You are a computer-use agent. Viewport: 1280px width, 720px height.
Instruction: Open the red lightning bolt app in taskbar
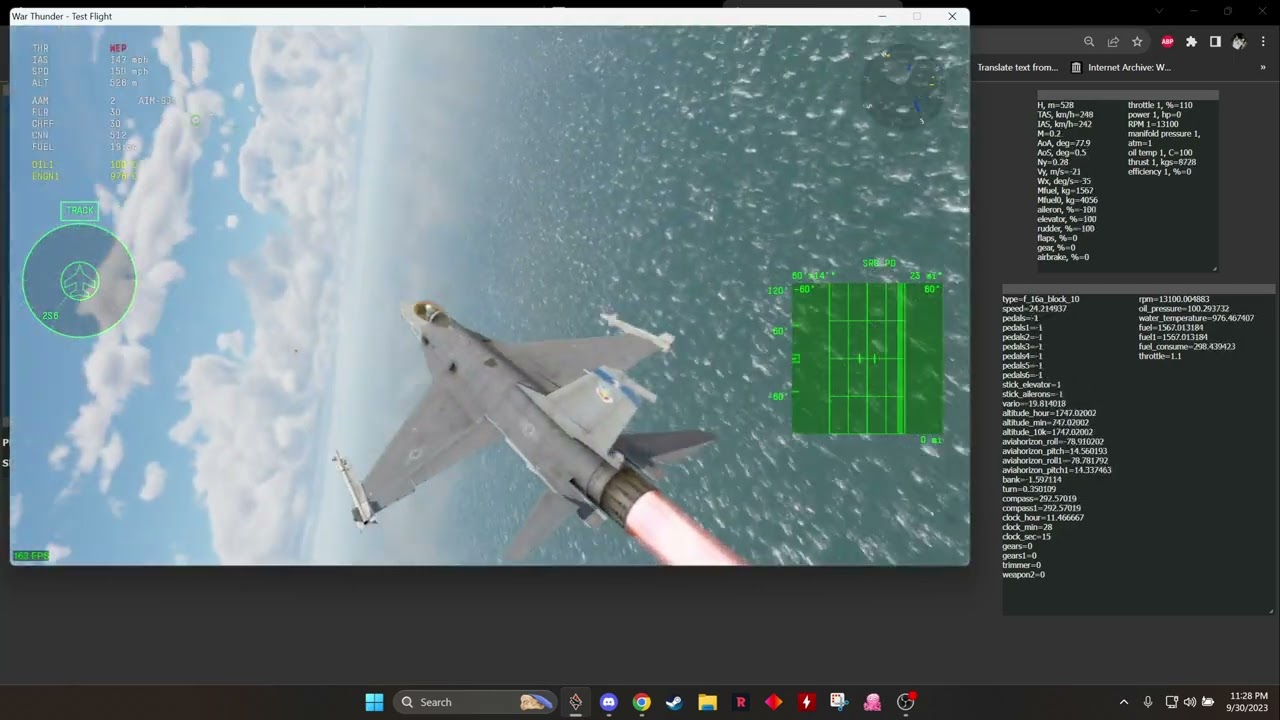[806, 702]
